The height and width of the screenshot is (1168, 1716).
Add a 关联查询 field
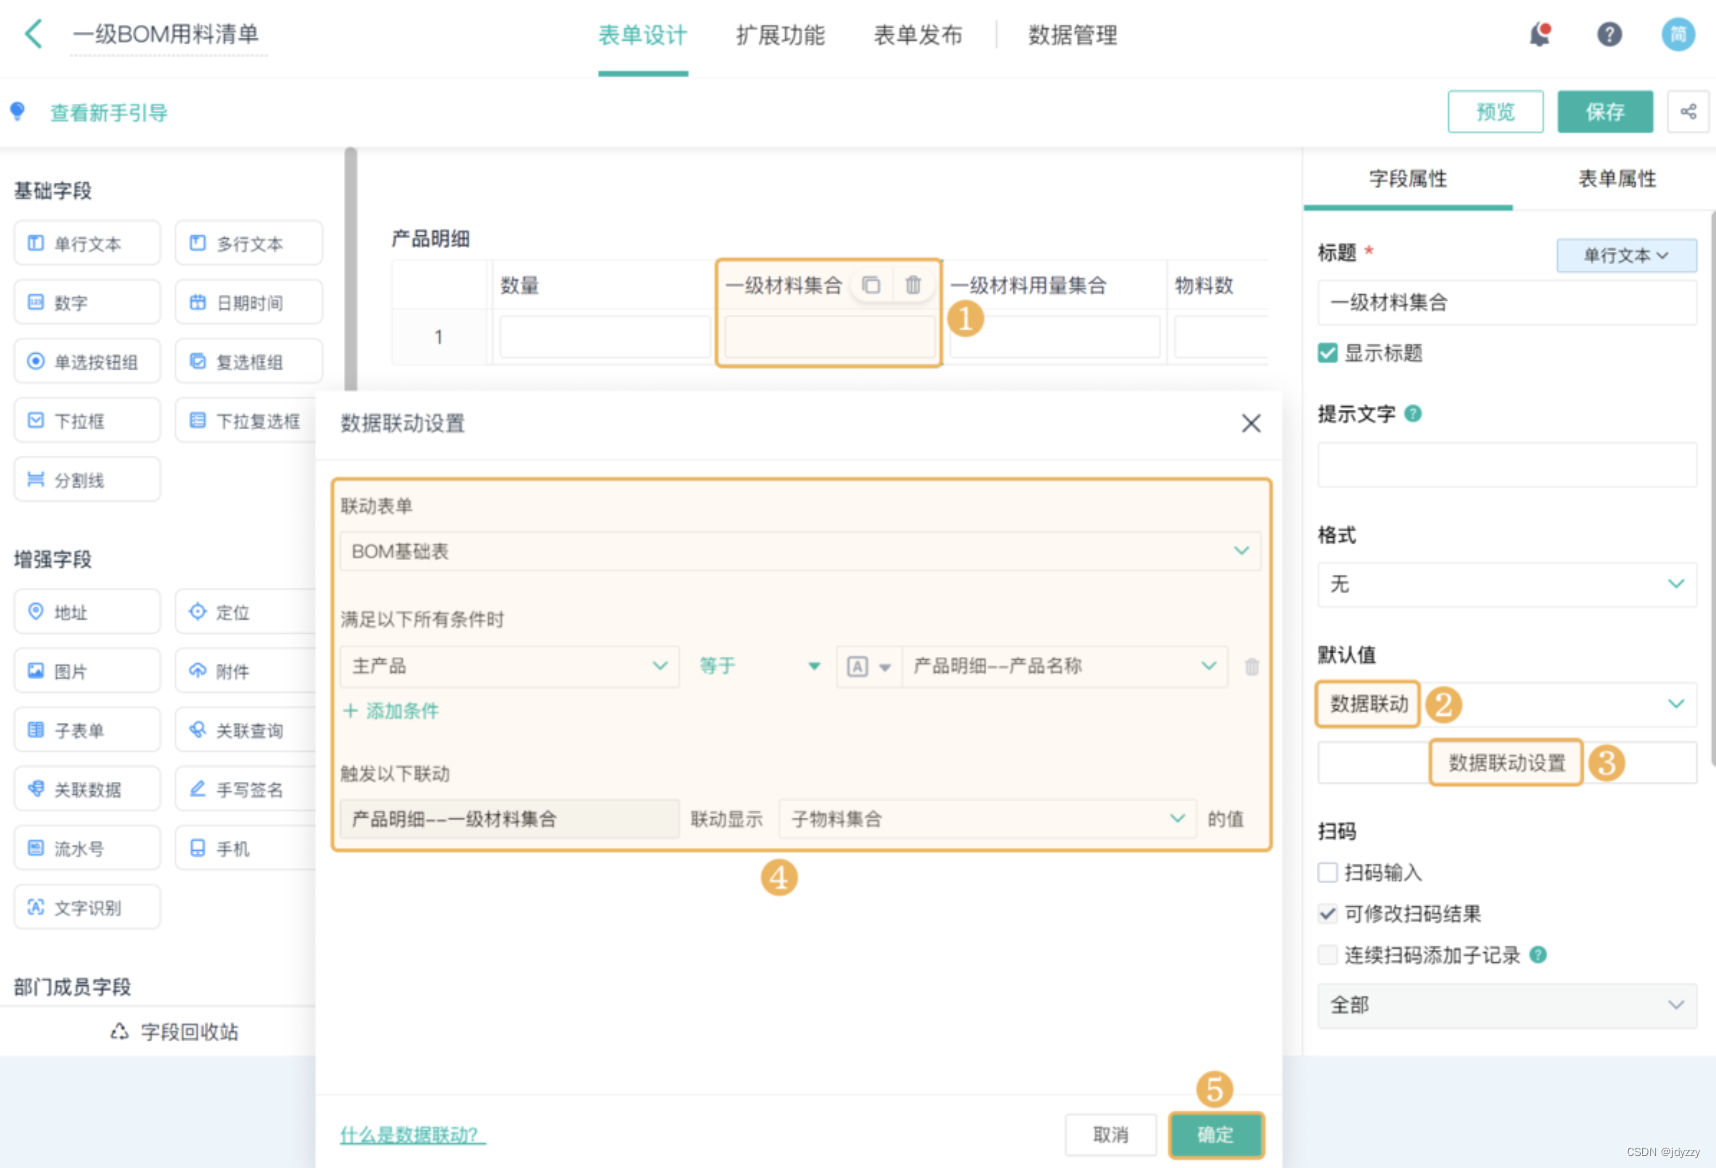pyautogui.click(x=246, y=729)
